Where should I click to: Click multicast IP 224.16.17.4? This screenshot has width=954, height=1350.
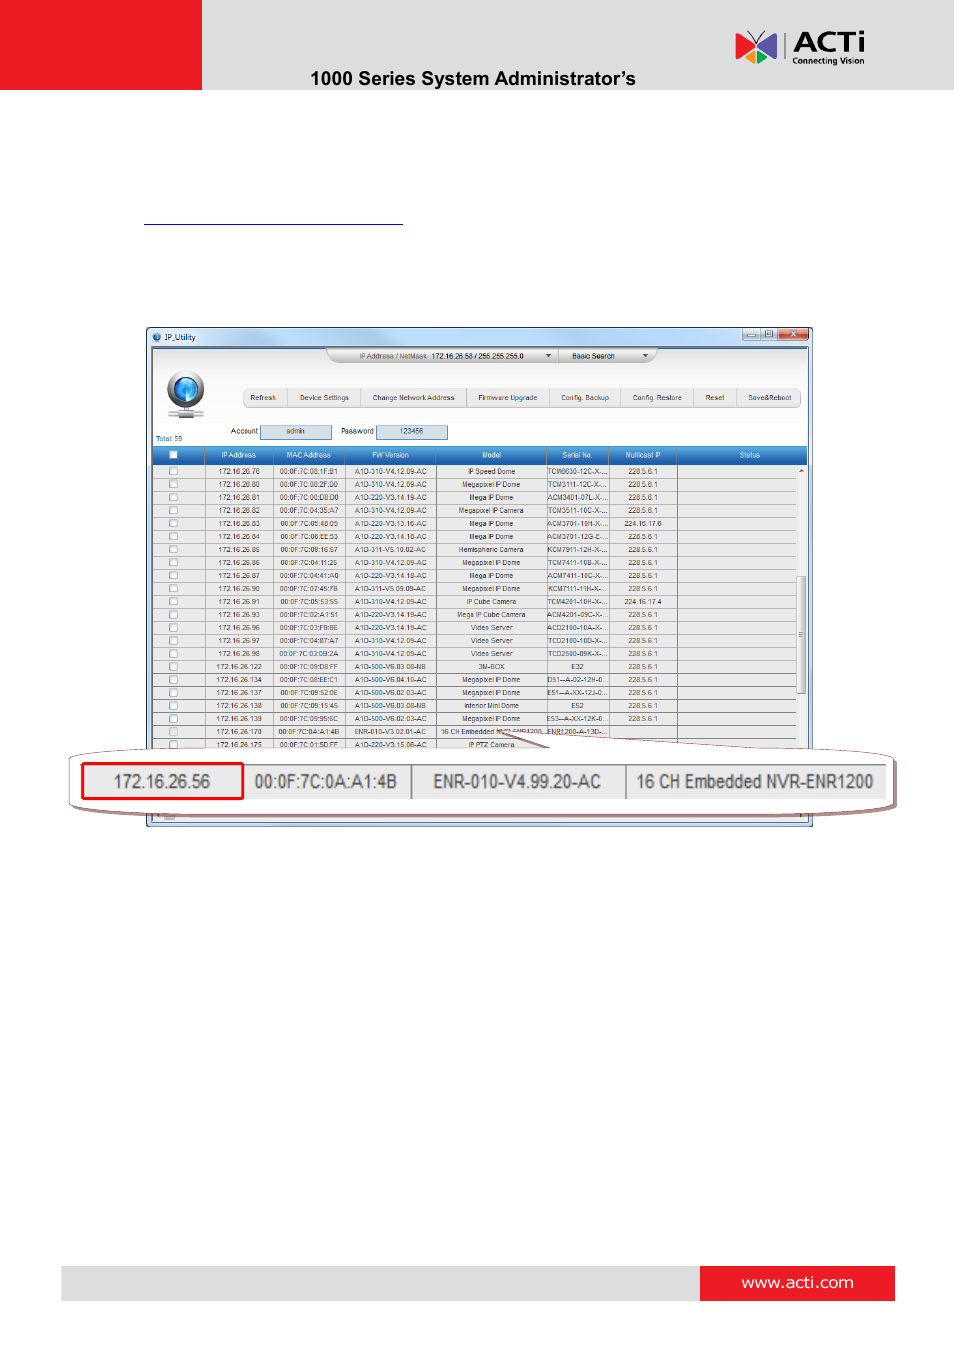(643, 601)
